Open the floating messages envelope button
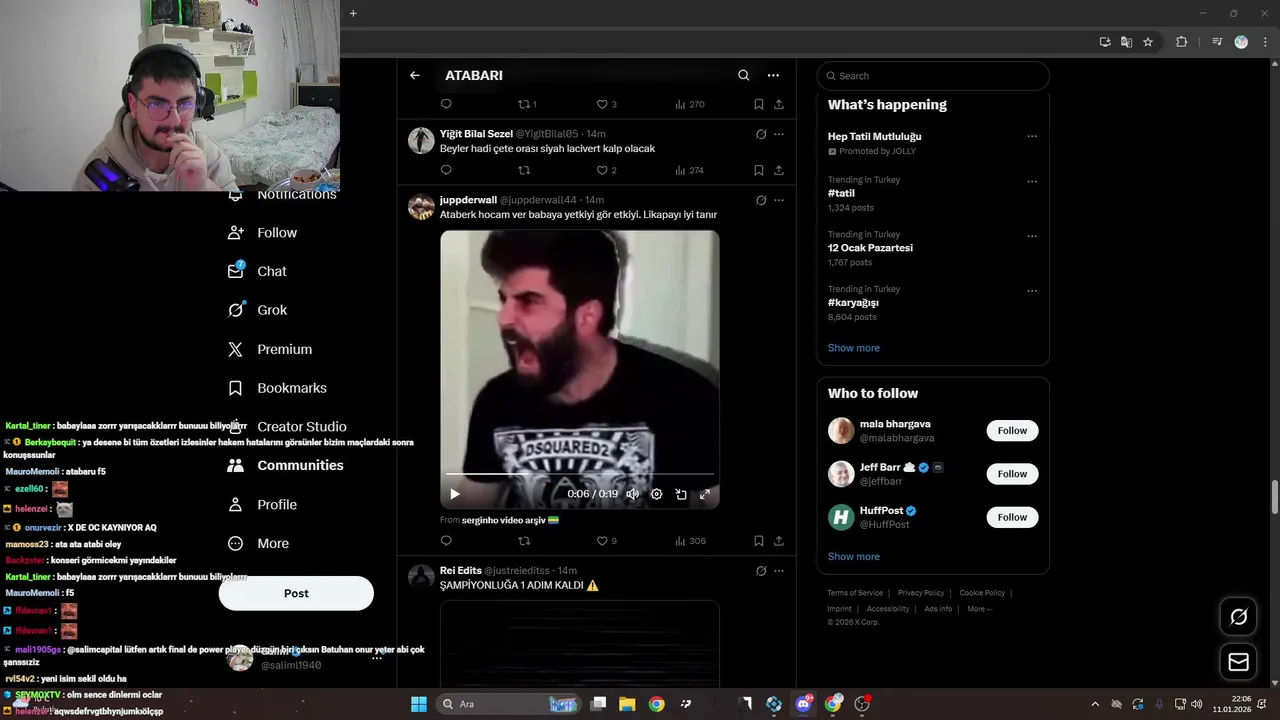Screen dimensions: 1280x720 point(1238,662)
